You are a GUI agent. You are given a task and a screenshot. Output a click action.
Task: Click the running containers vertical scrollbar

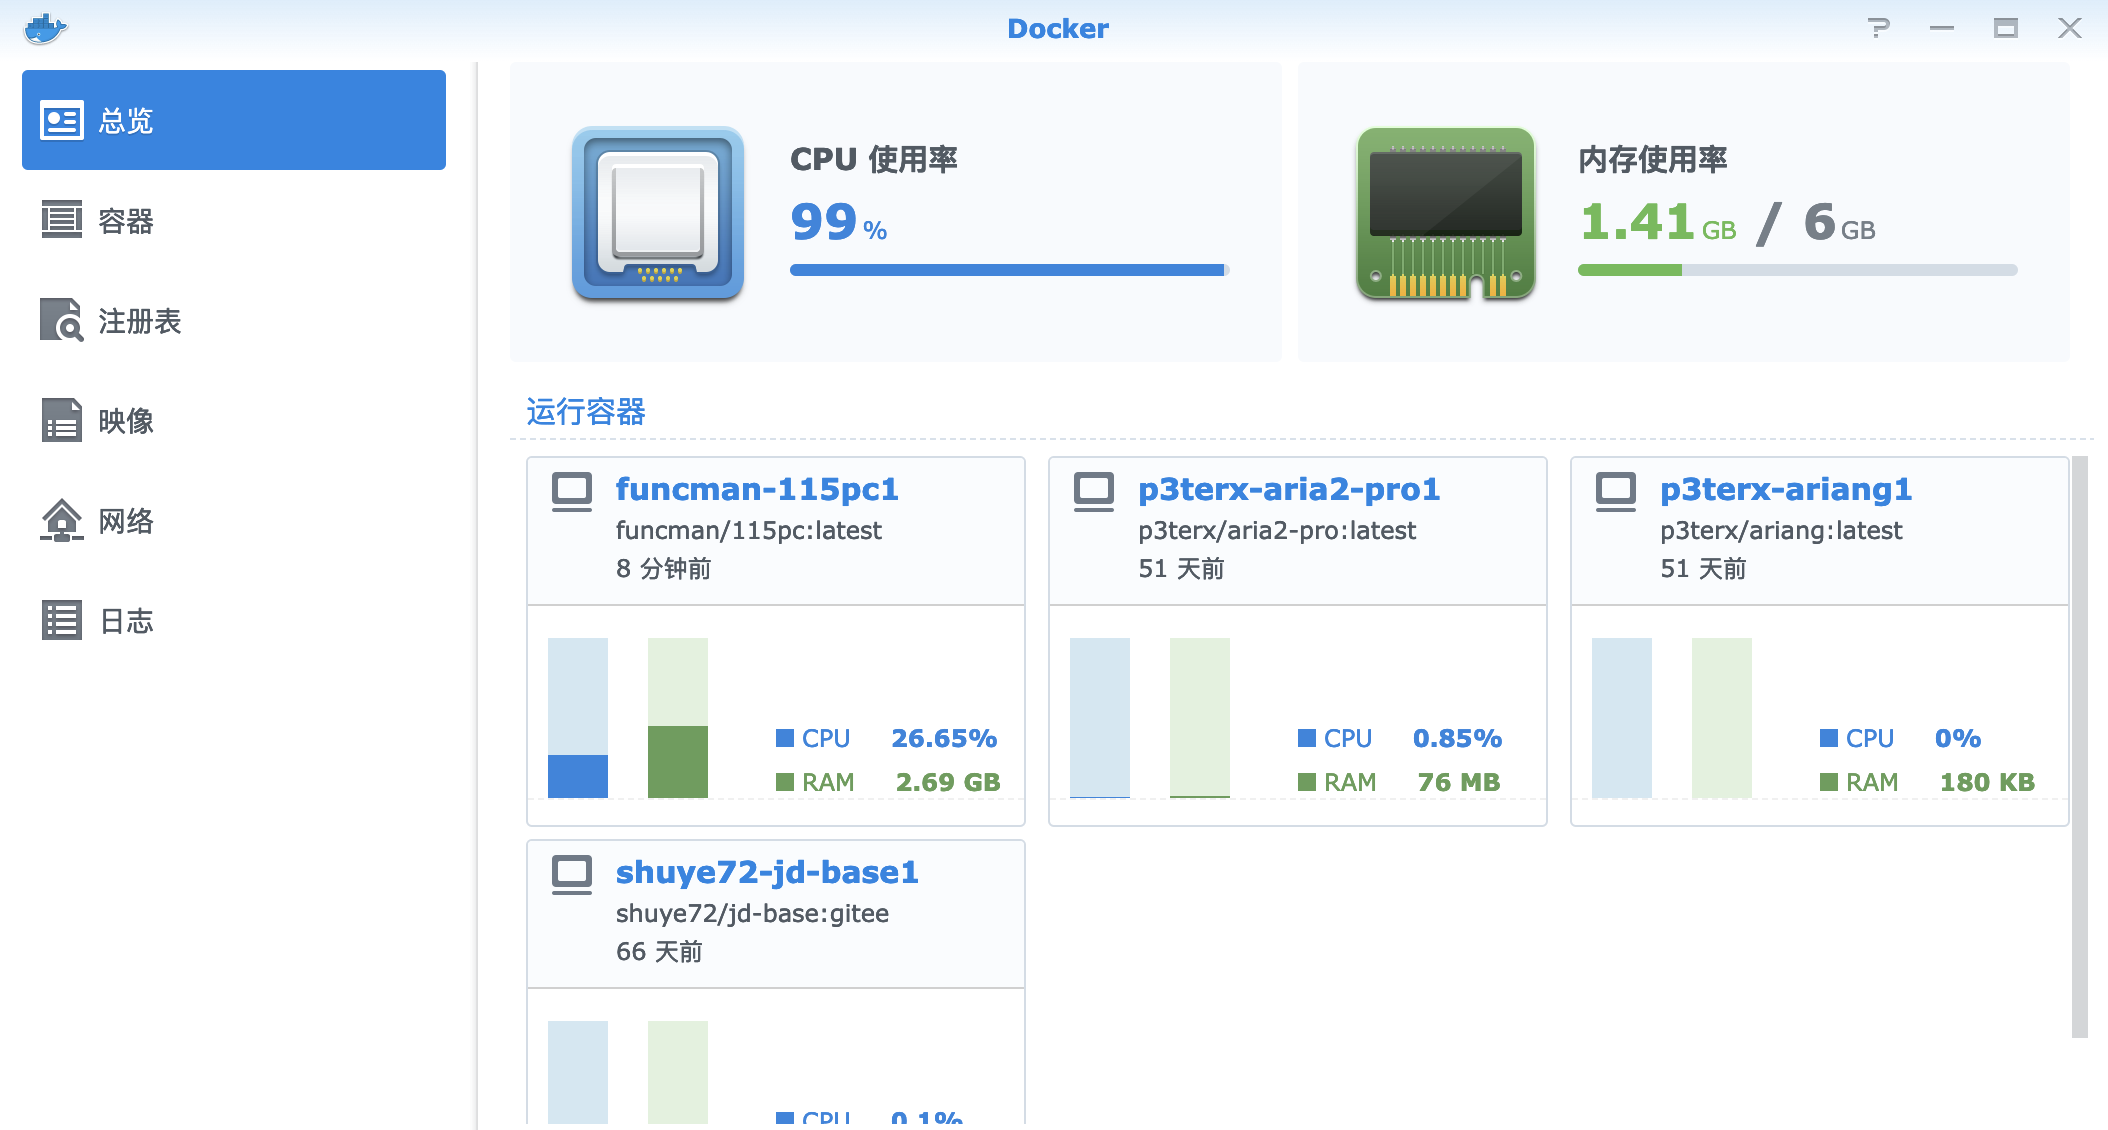(x=2080, y=747)
